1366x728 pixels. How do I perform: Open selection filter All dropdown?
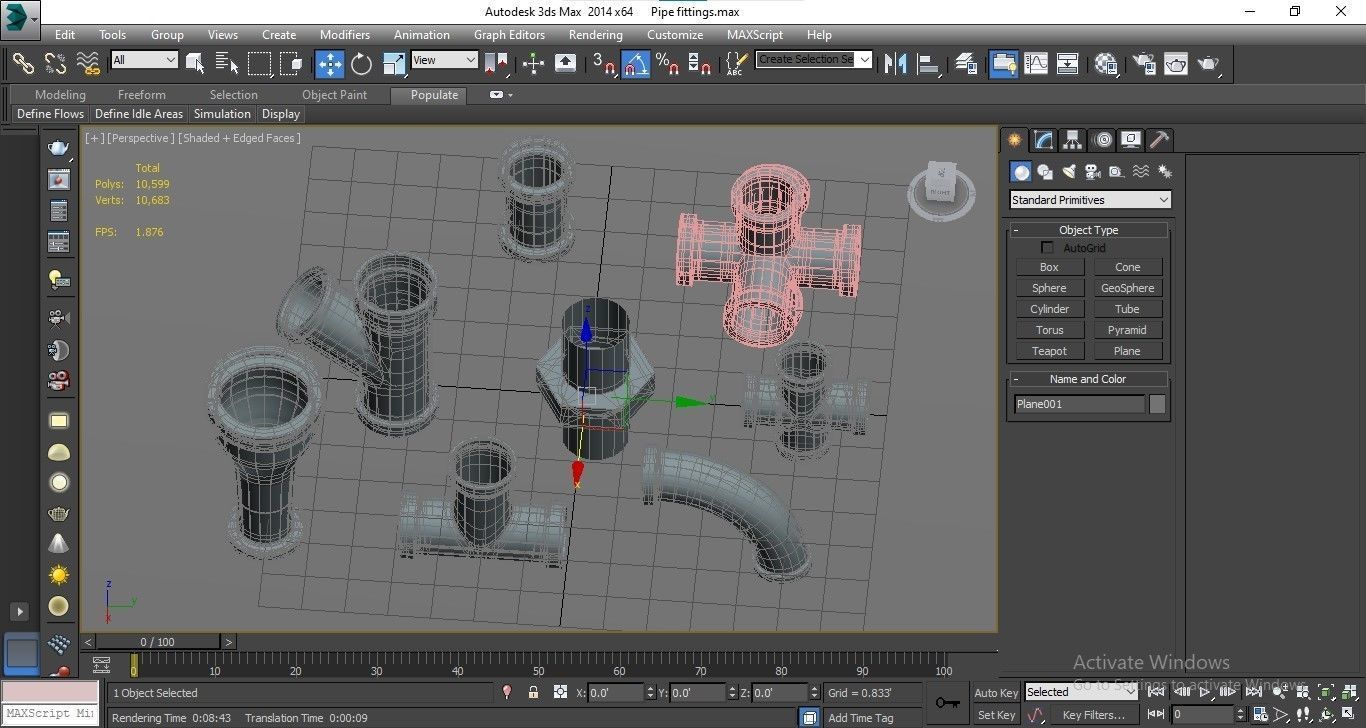[x=145, y=60]
